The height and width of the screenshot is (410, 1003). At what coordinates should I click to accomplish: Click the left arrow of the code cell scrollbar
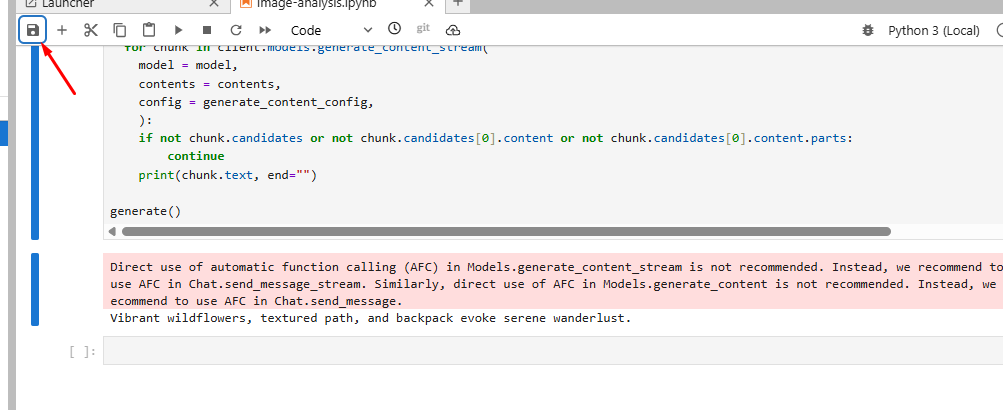(113, 232)
